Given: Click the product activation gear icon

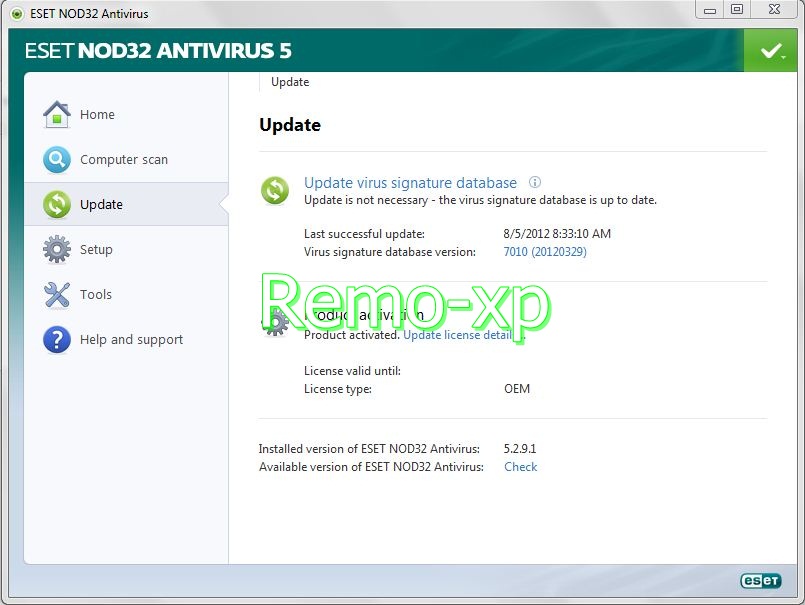Looking at the screenshot, I should point(276,323).
